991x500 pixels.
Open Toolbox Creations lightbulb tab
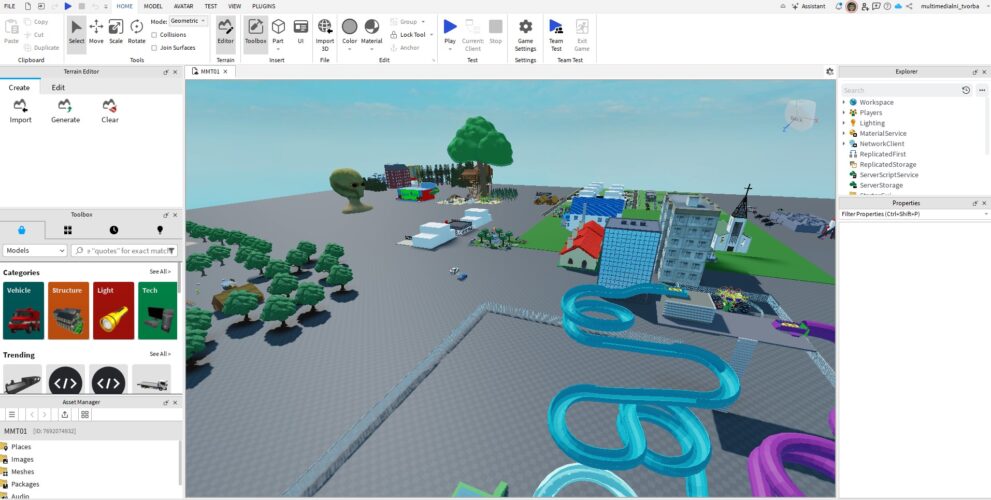(x=159, y=230)
